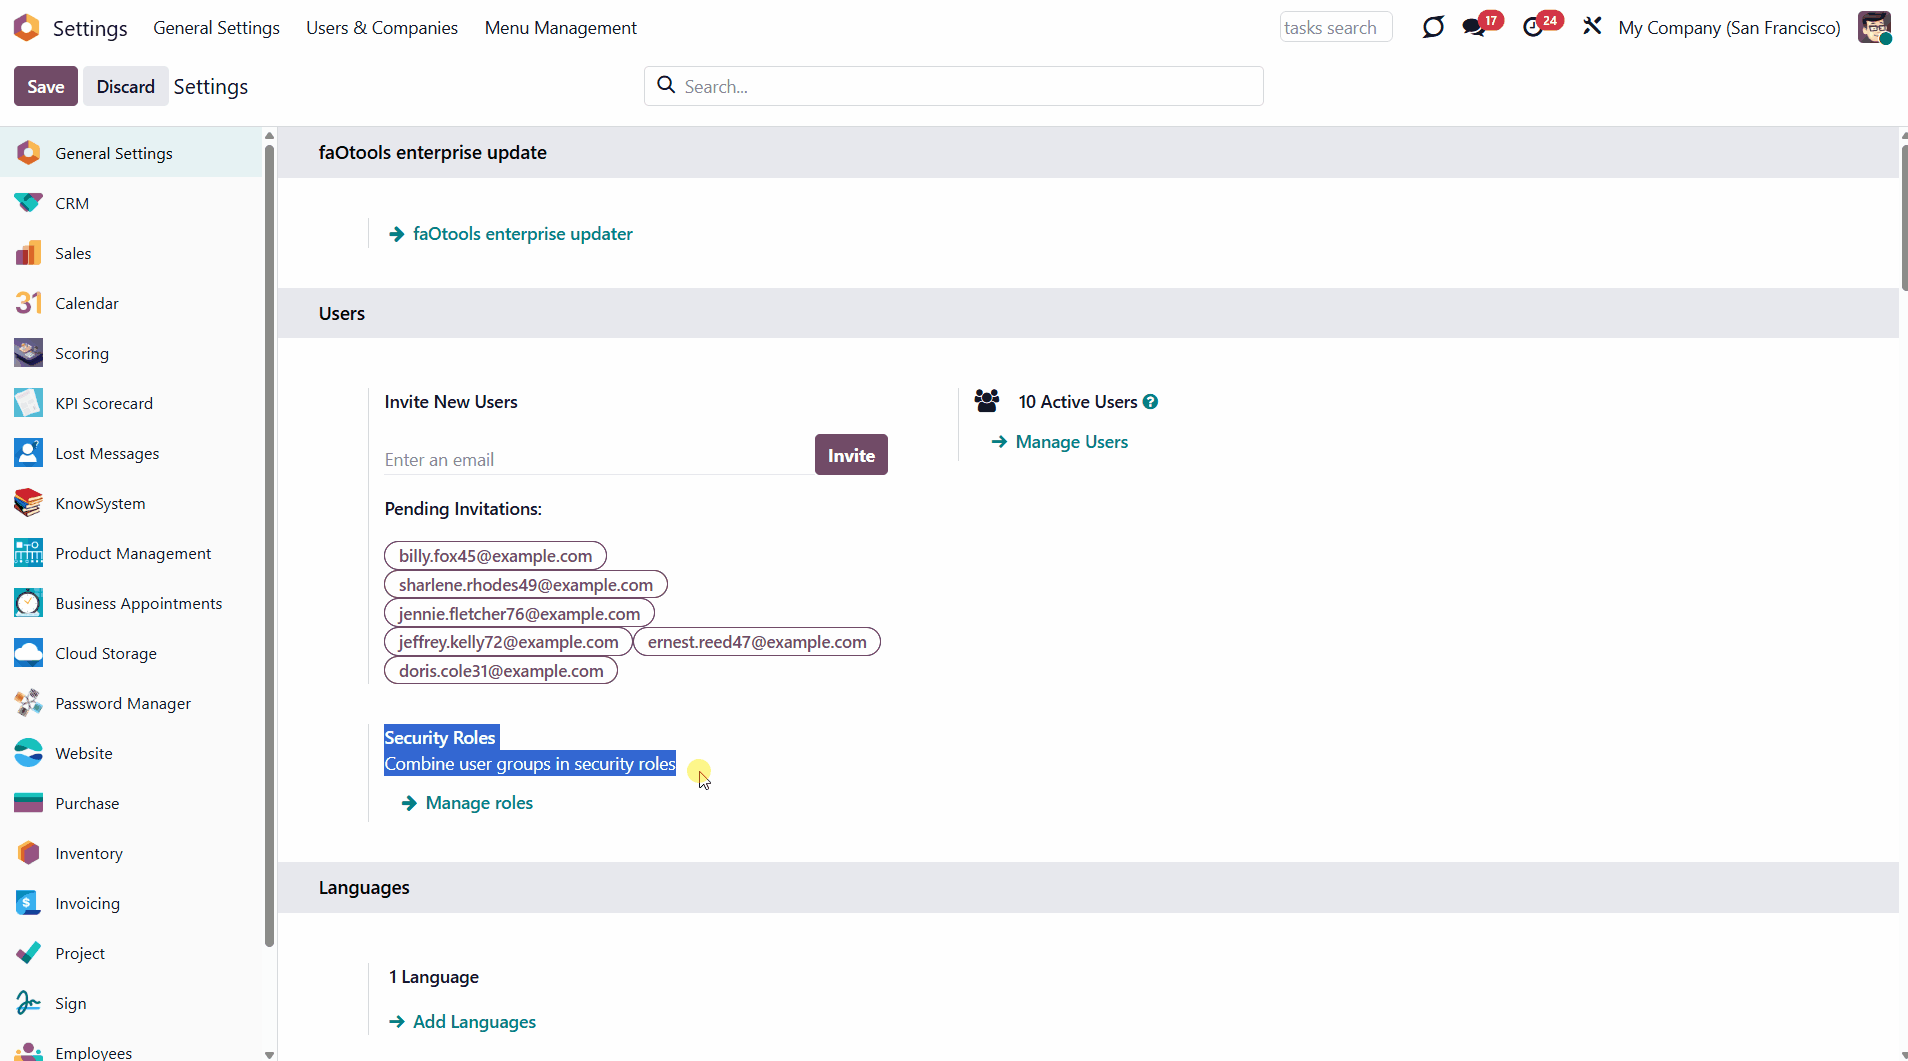Open the CRM settings icon in sidebar

(28, 203)
